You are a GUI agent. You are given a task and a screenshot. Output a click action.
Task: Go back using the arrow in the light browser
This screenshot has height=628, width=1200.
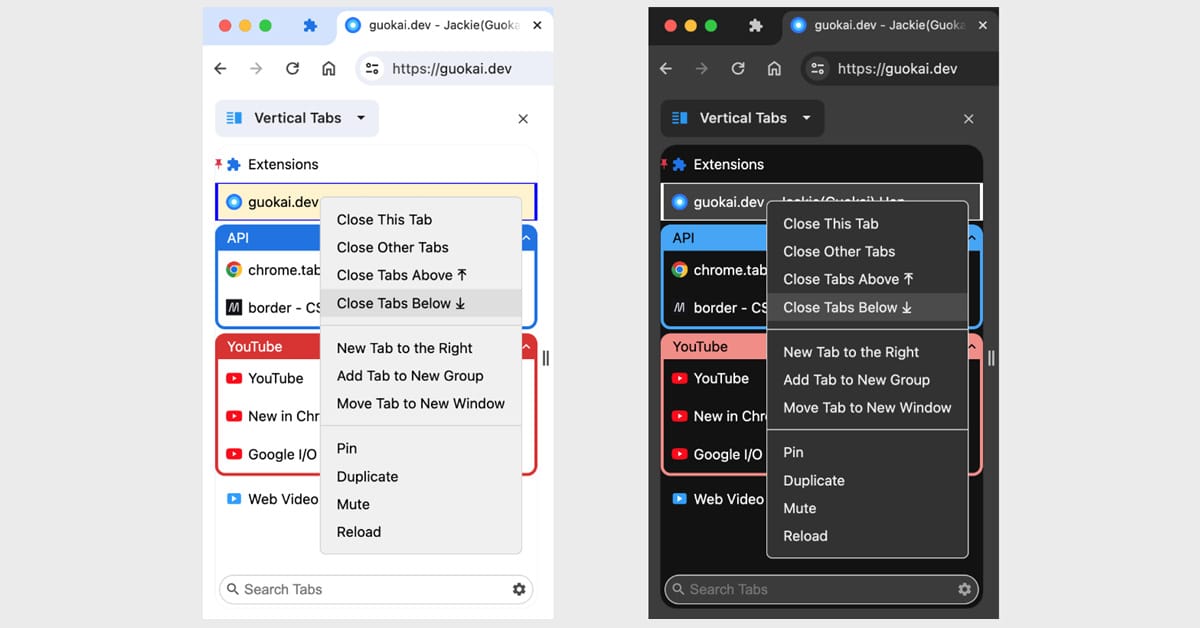(x=221, y=68)
